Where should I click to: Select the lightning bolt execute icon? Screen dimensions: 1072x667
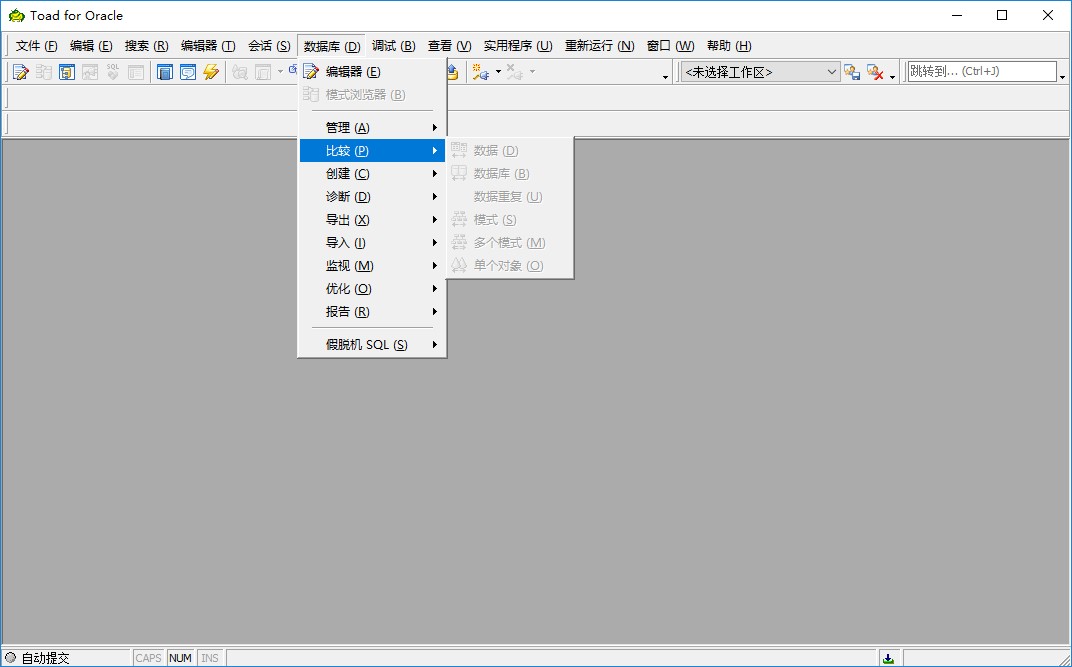(x=211, y=71)
